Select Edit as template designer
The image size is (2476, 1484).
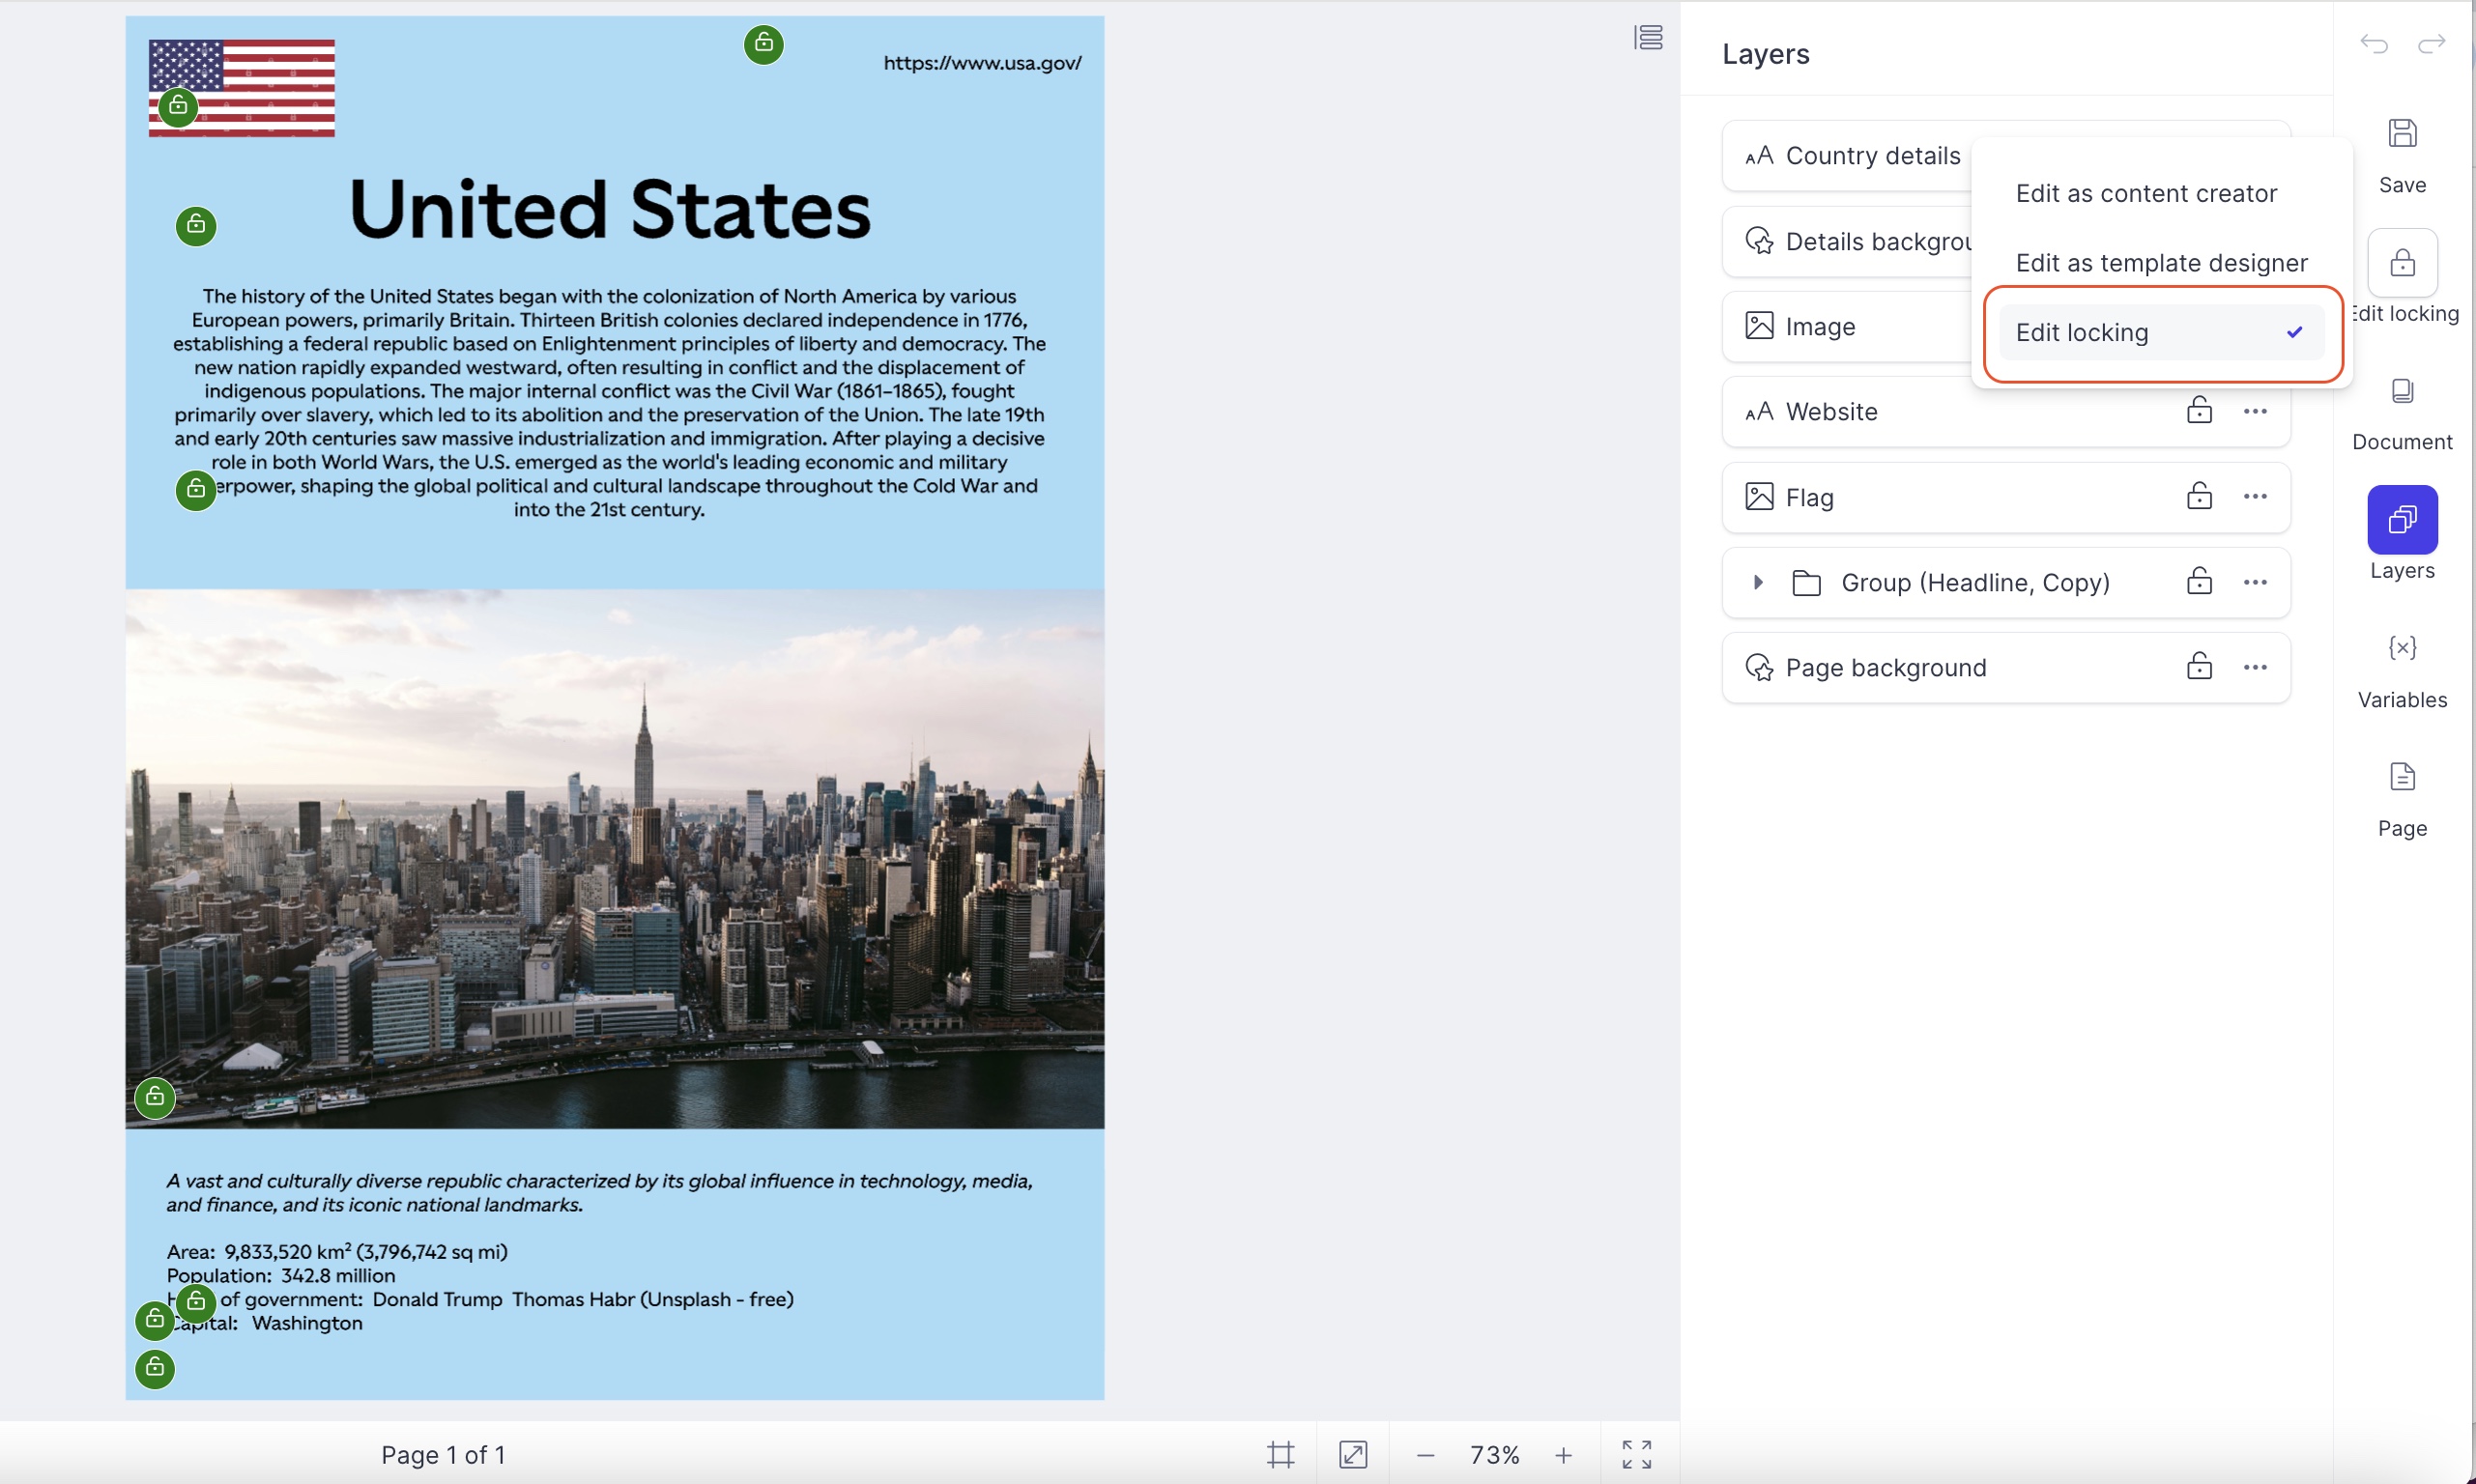(2161, 263)
